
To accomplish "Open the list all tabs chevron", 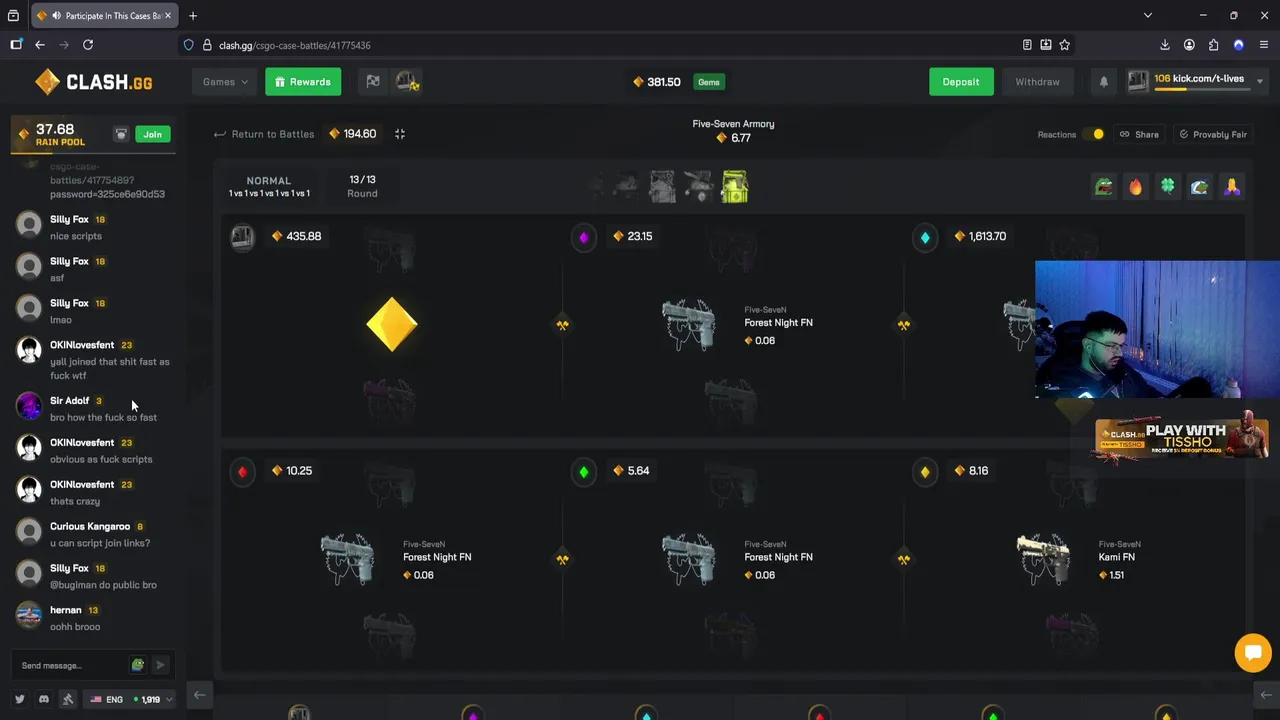I will [x=1147, y=16].
